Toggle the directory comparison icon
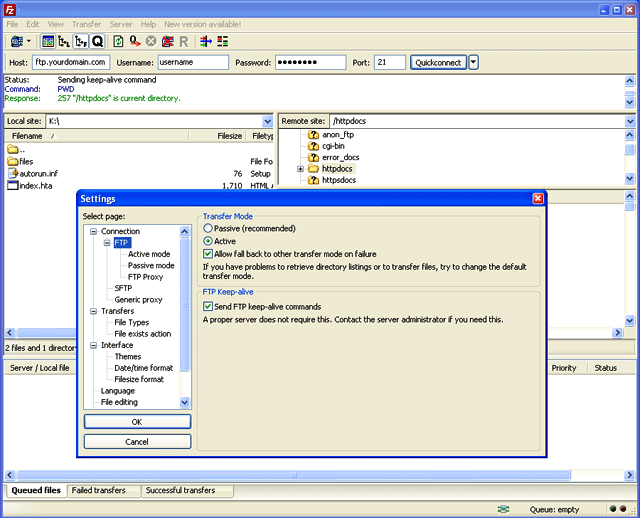 (x=222, y=41)
